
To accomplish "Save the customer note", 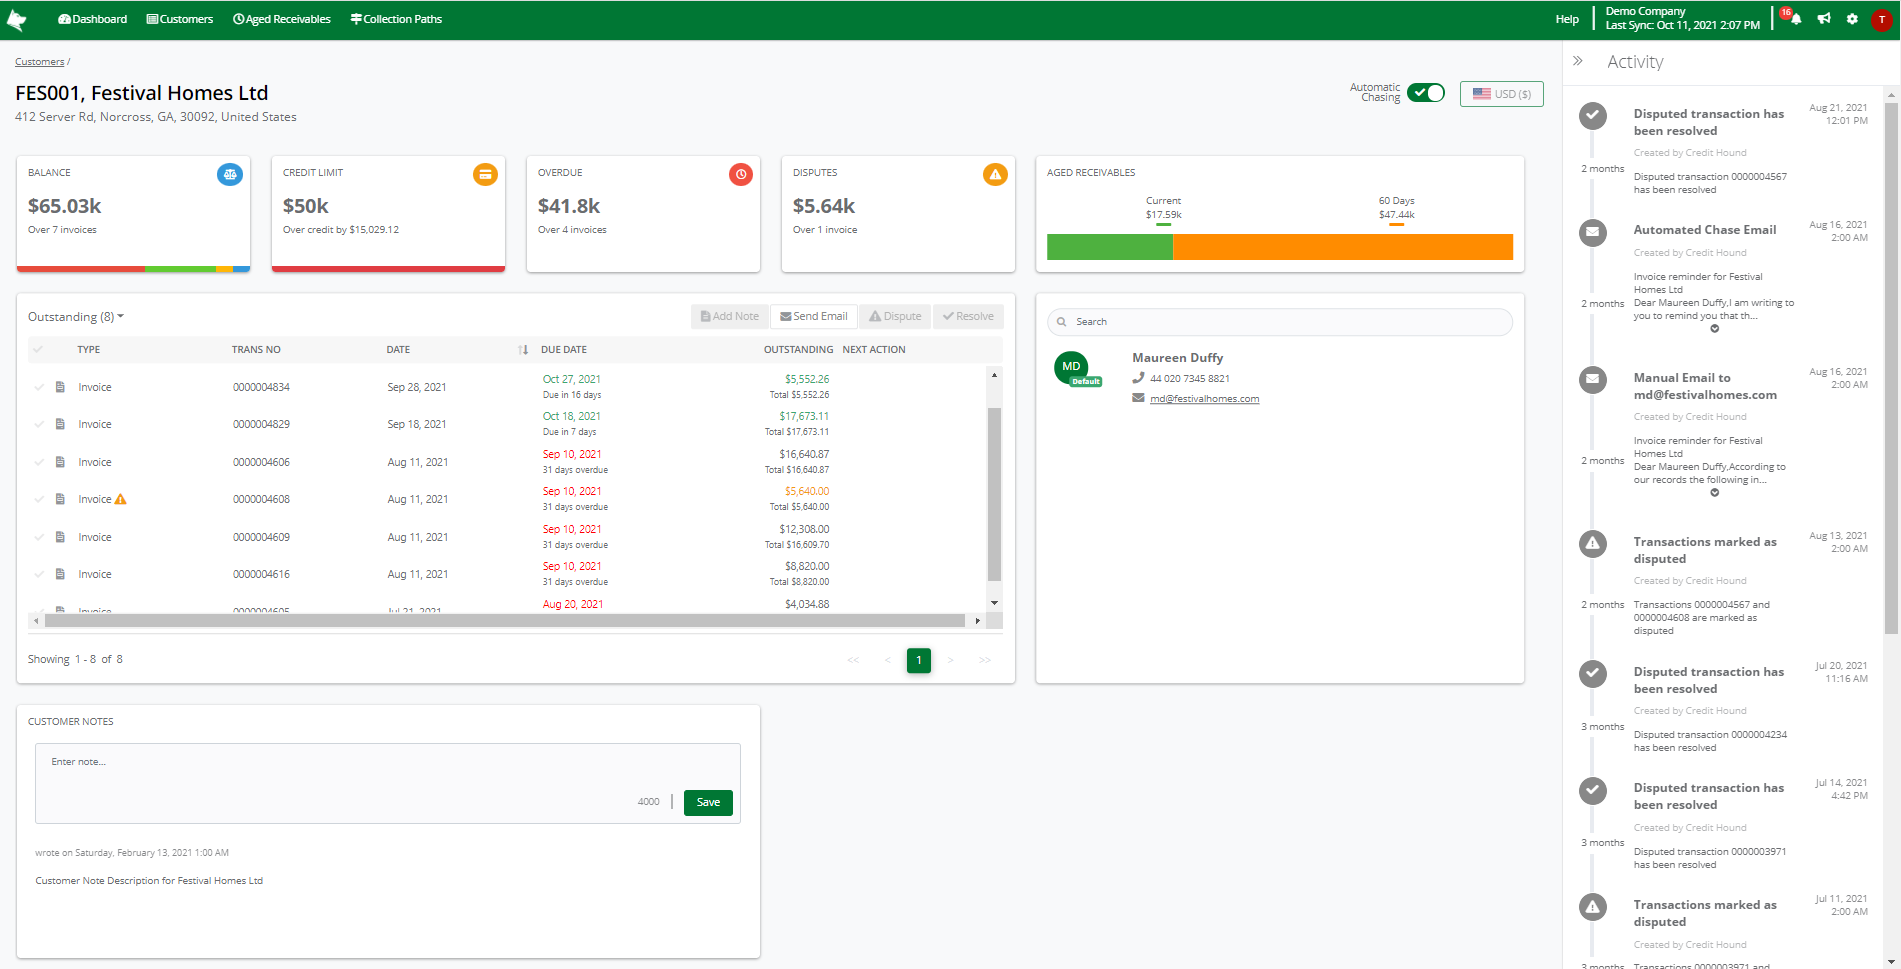I will tap(708, 802).
